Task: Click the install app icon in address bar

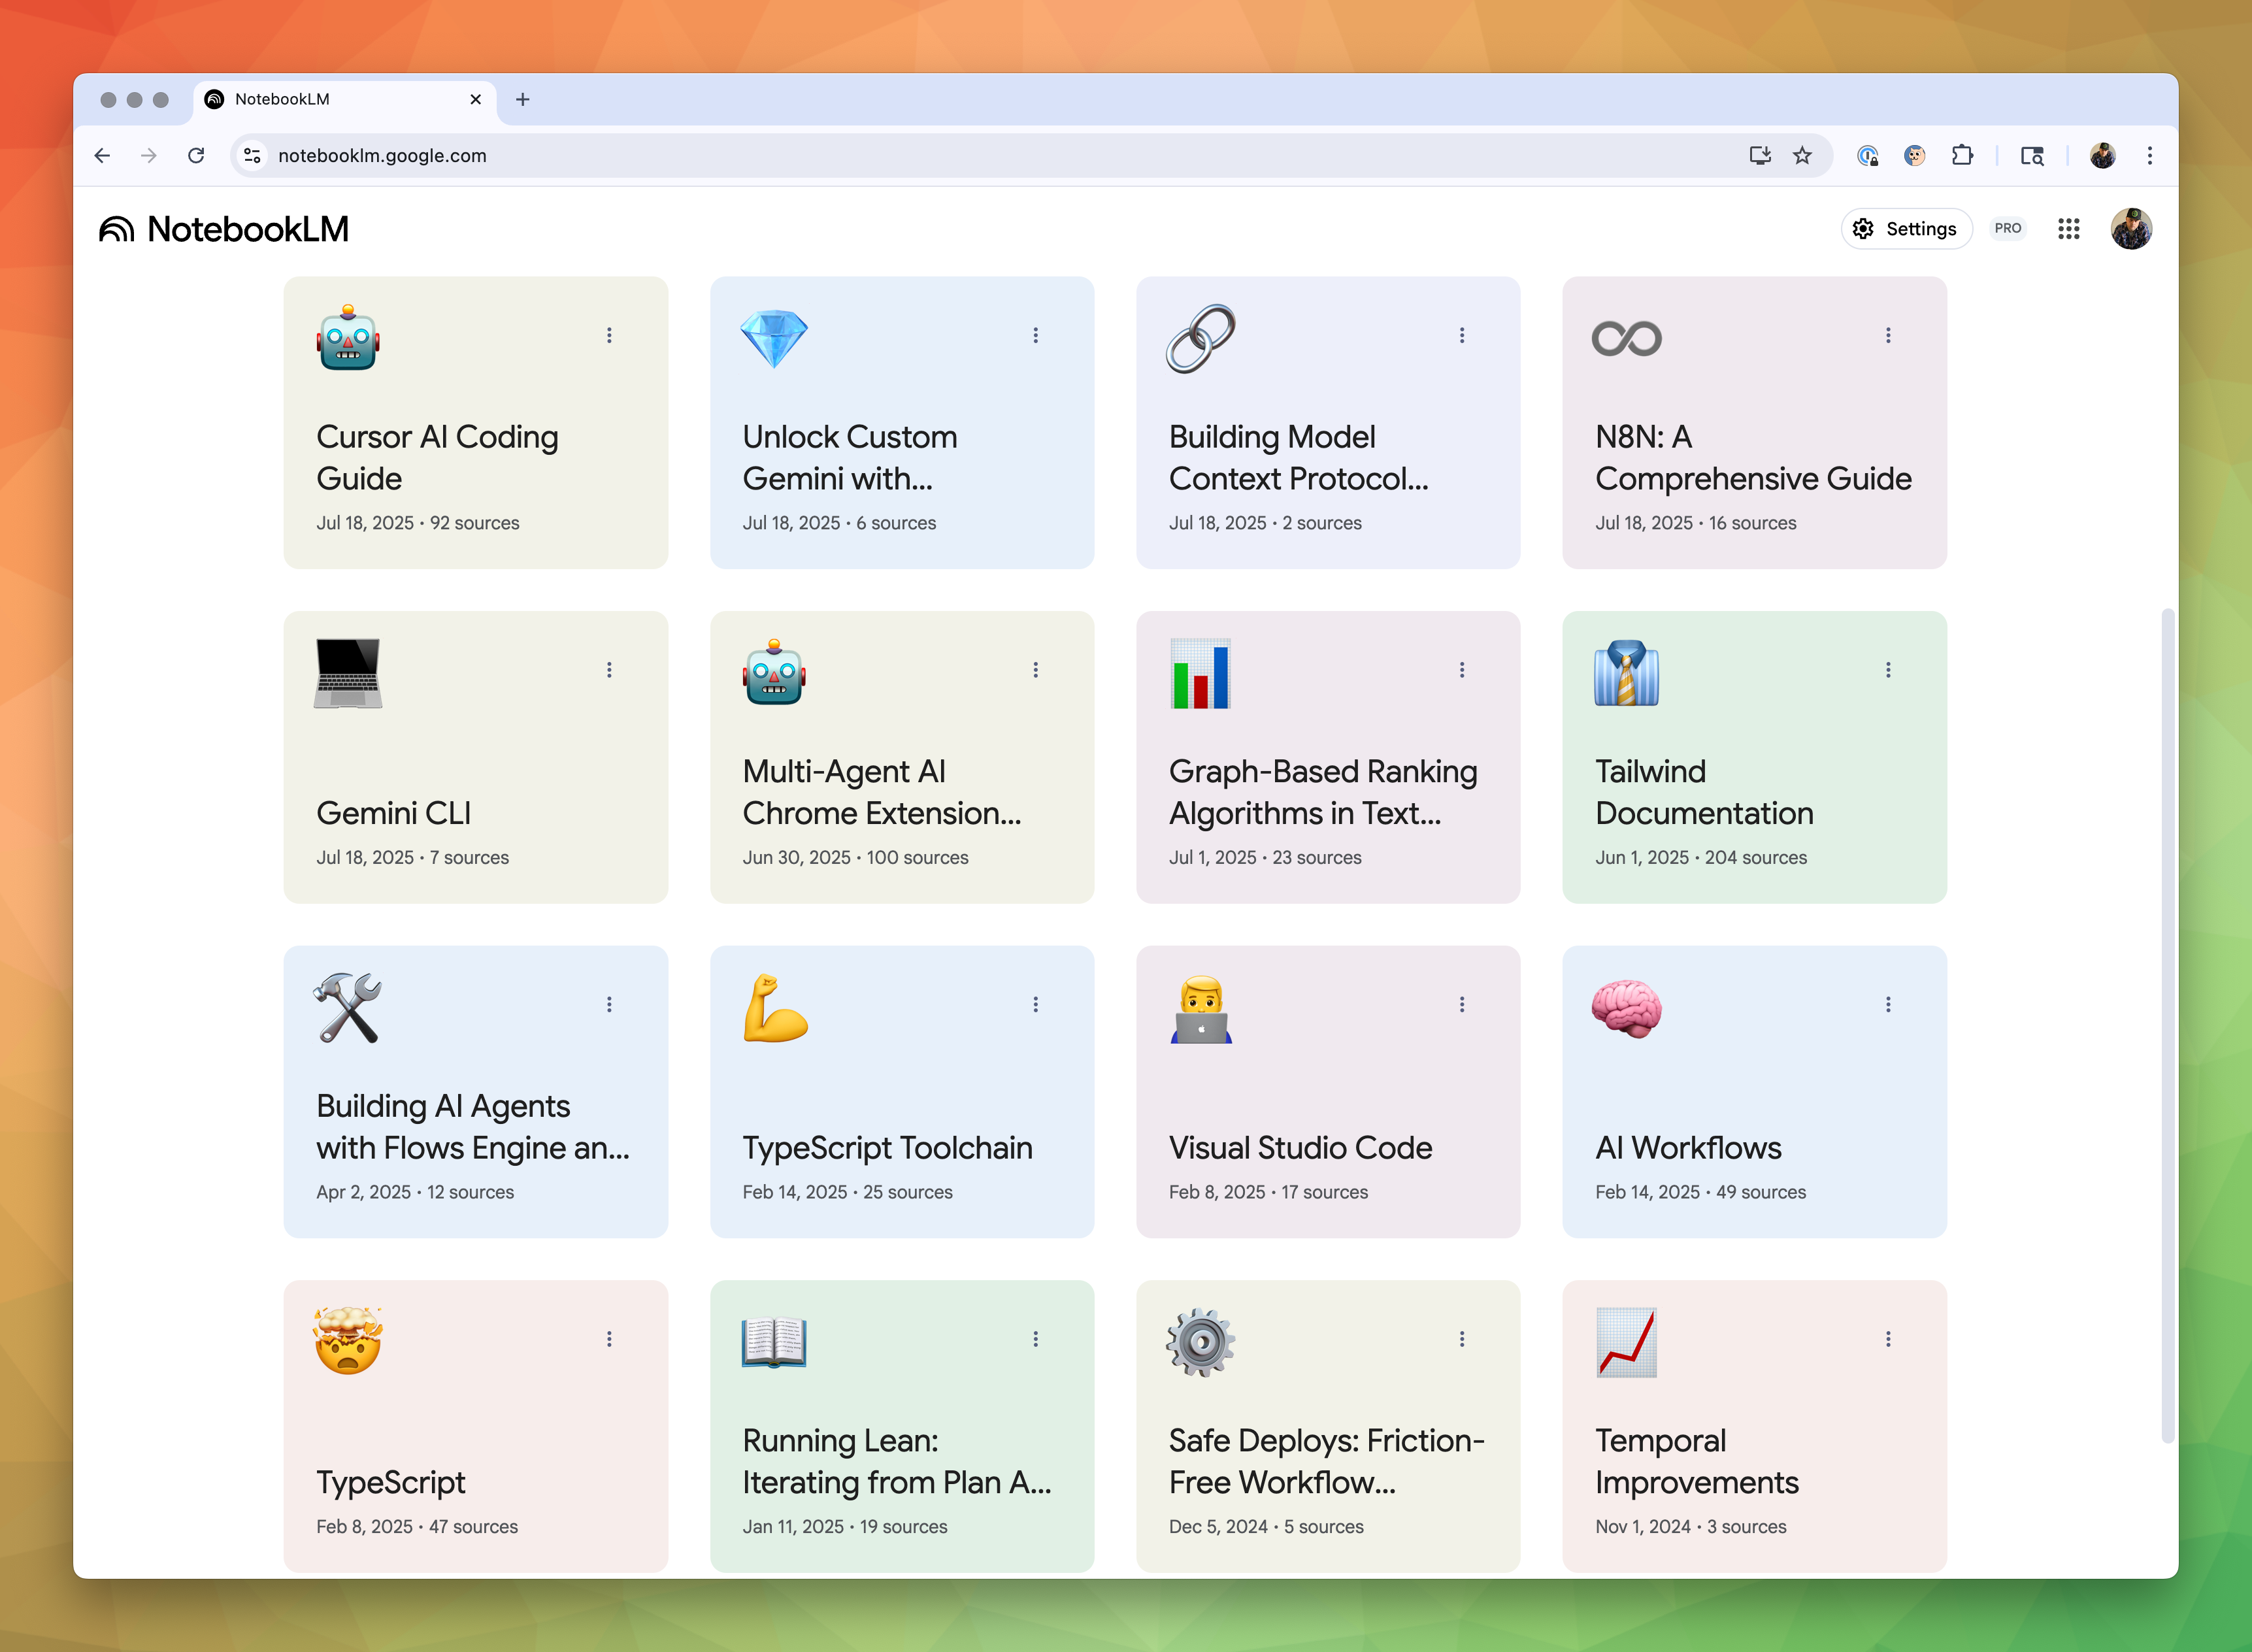Action: coord(1759,155)
